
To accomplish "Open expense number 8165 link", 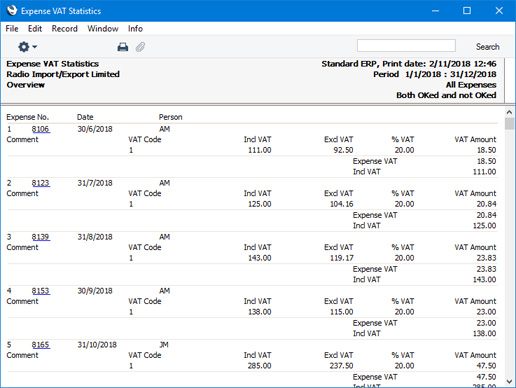I will coord(41,345).
